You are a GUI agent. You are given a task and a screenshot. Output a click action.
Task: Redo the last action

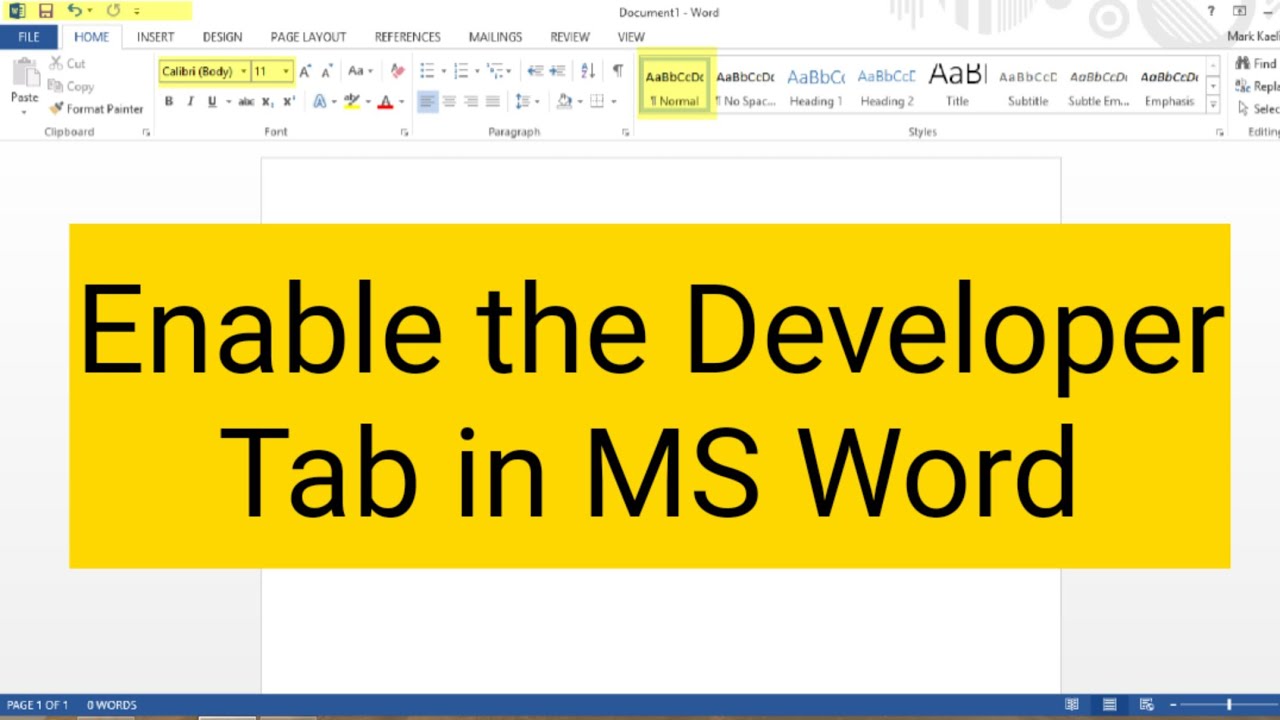tap(112, 11)
